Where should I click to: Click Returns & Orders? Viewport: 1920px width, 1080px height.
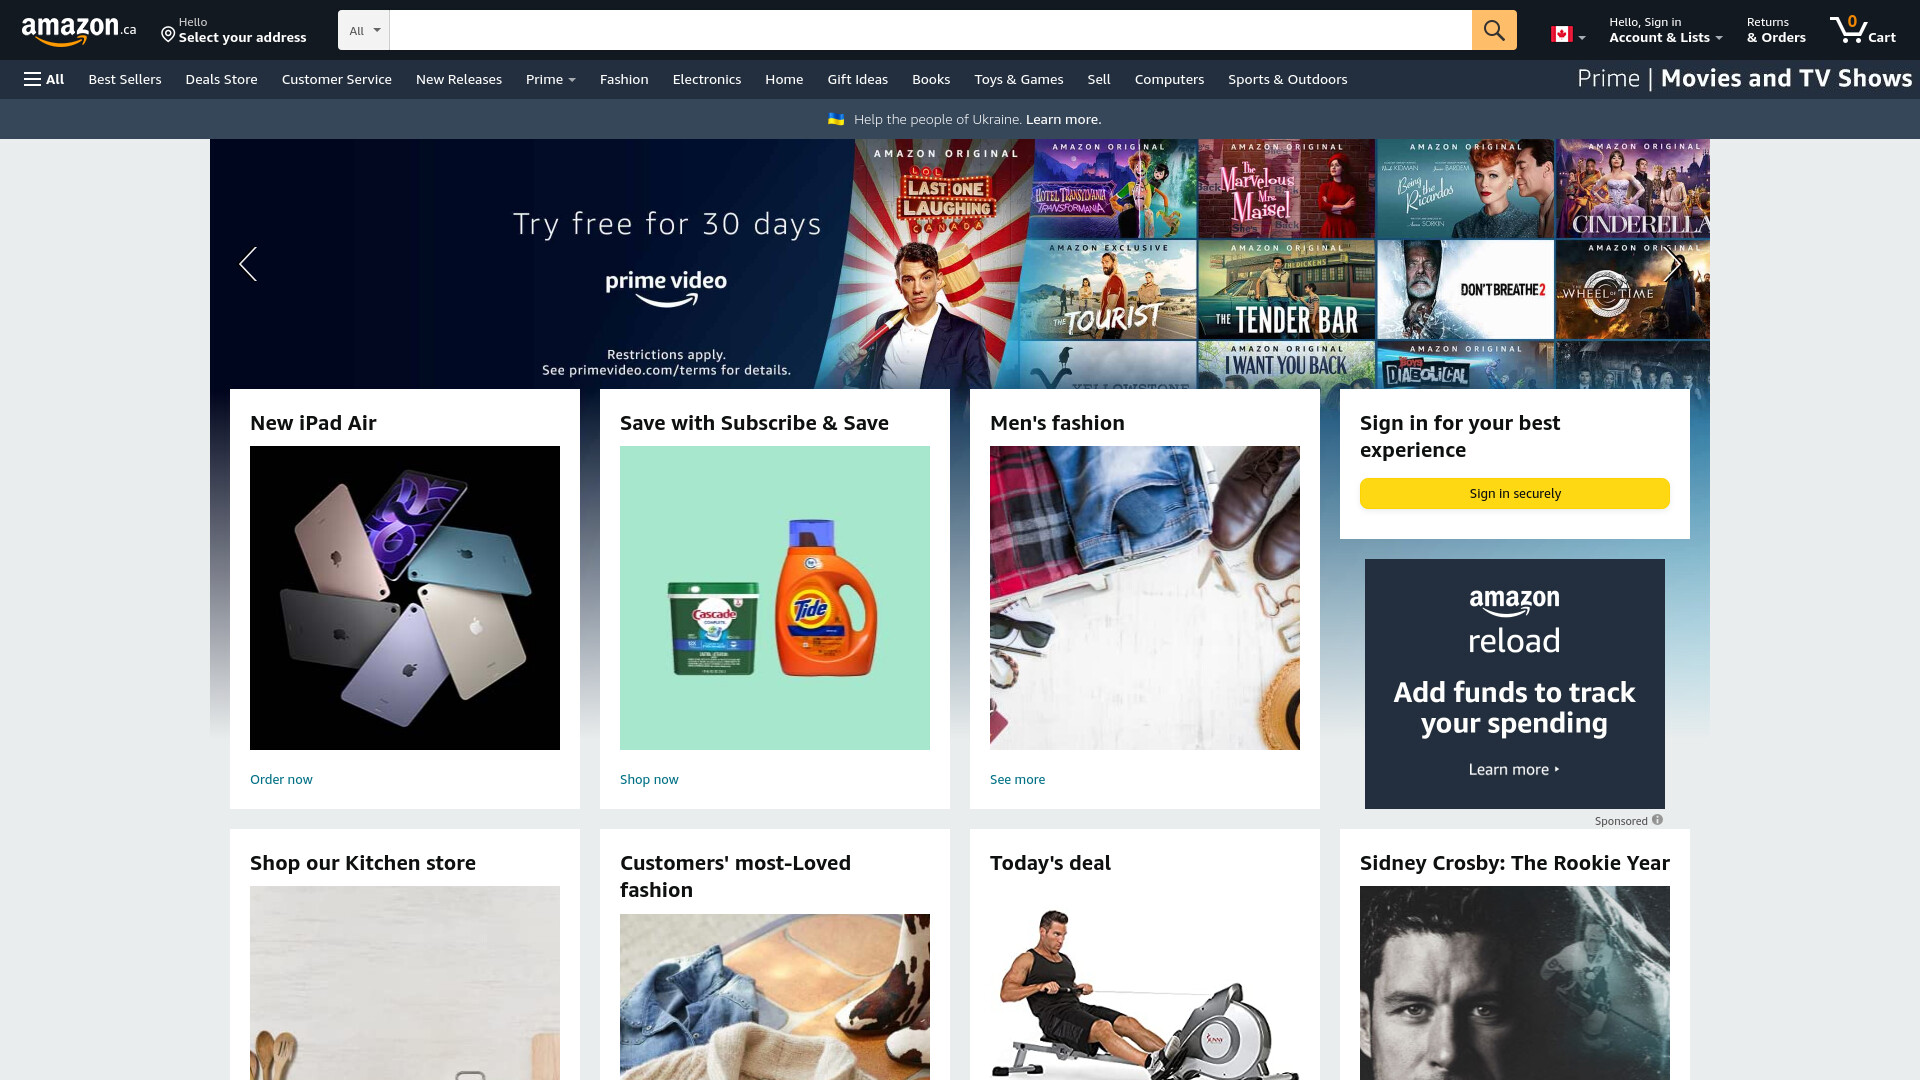pyautogui.click(x=1776, y=30)
